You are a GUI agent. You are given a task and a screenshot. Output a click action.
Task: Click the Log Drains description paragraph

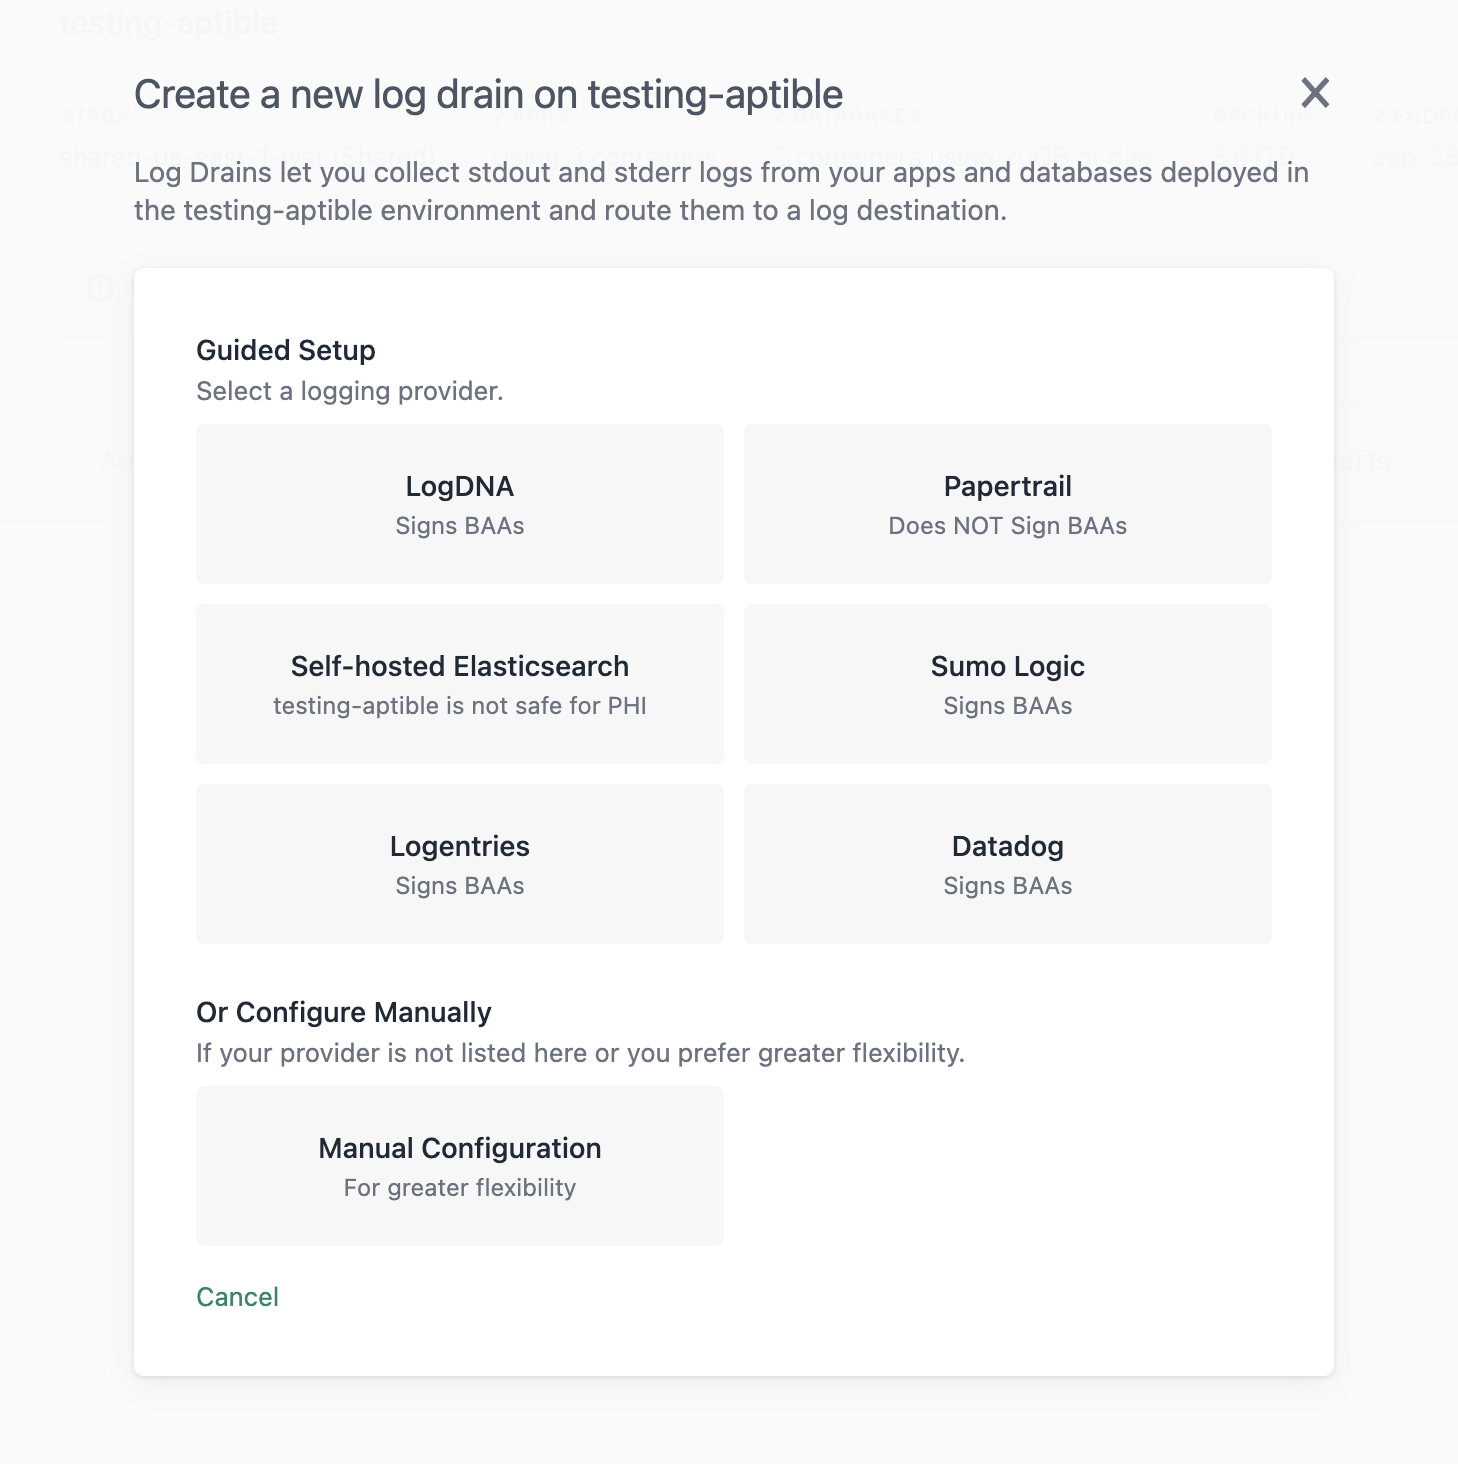click(x=722, y=191)
